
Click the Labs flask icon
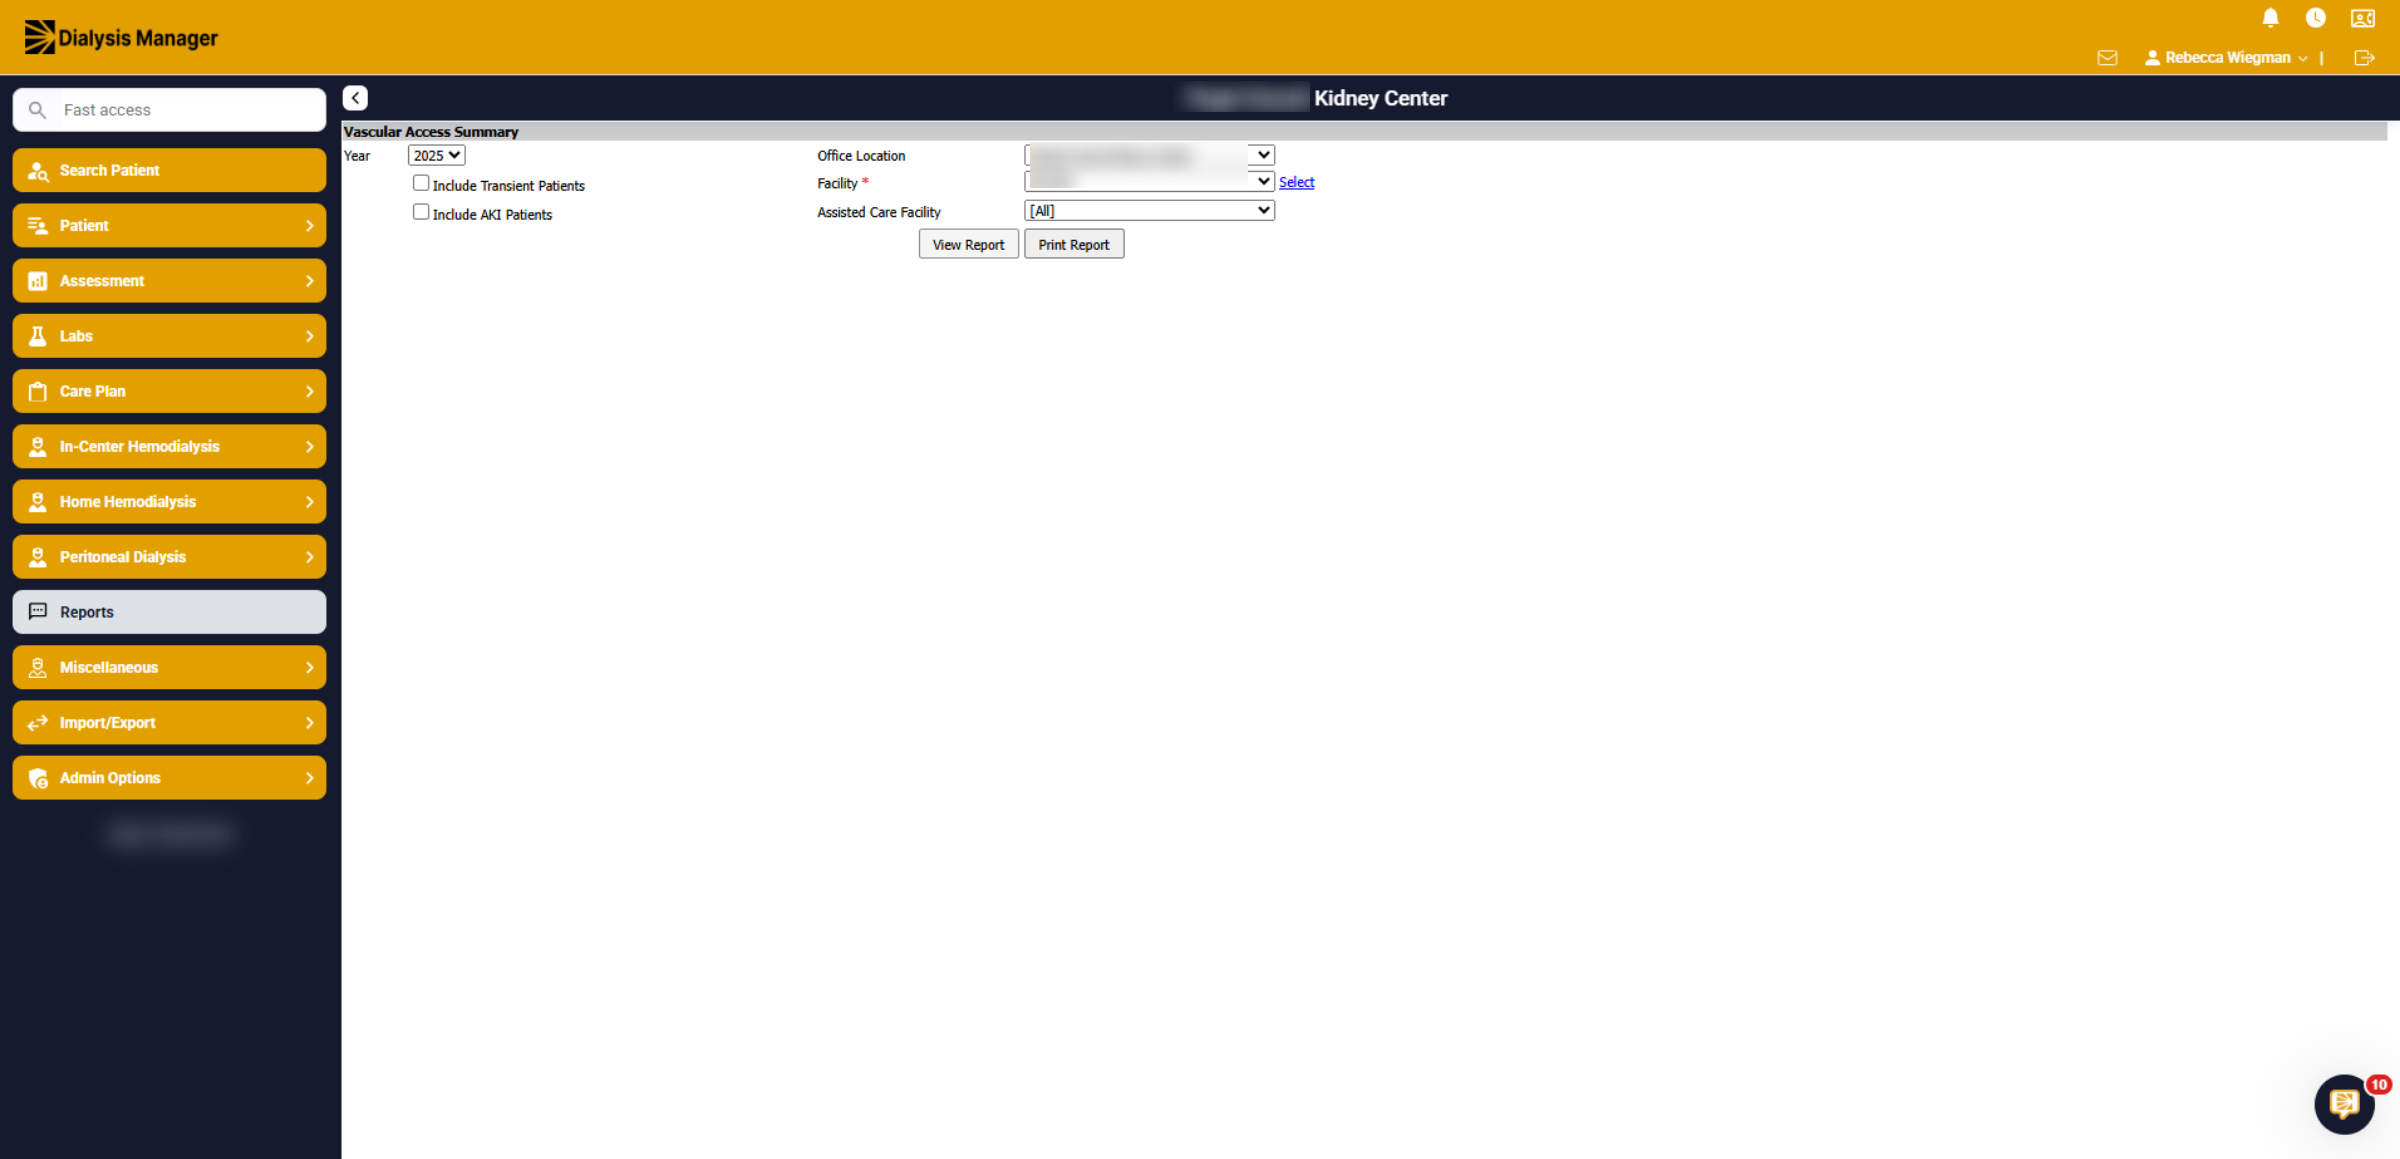coord(38,336)
